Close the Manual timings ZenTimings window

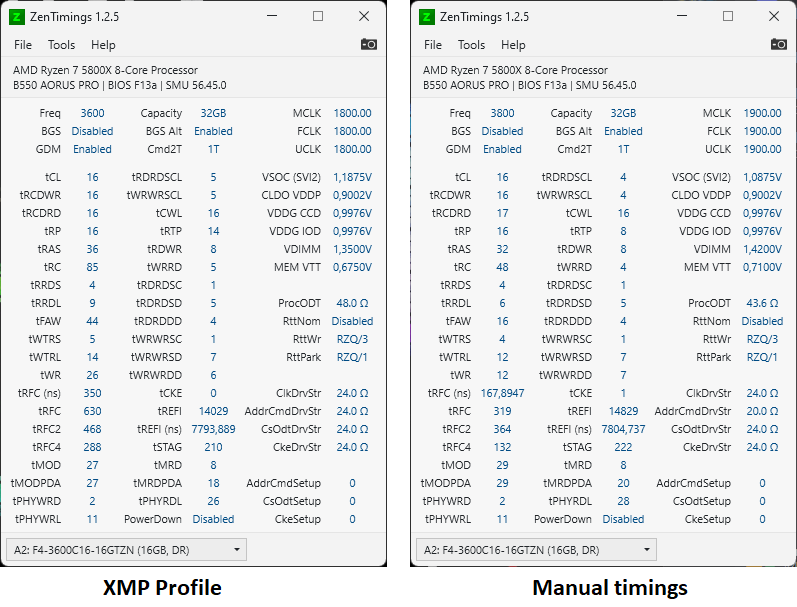(x=774, y=16)
